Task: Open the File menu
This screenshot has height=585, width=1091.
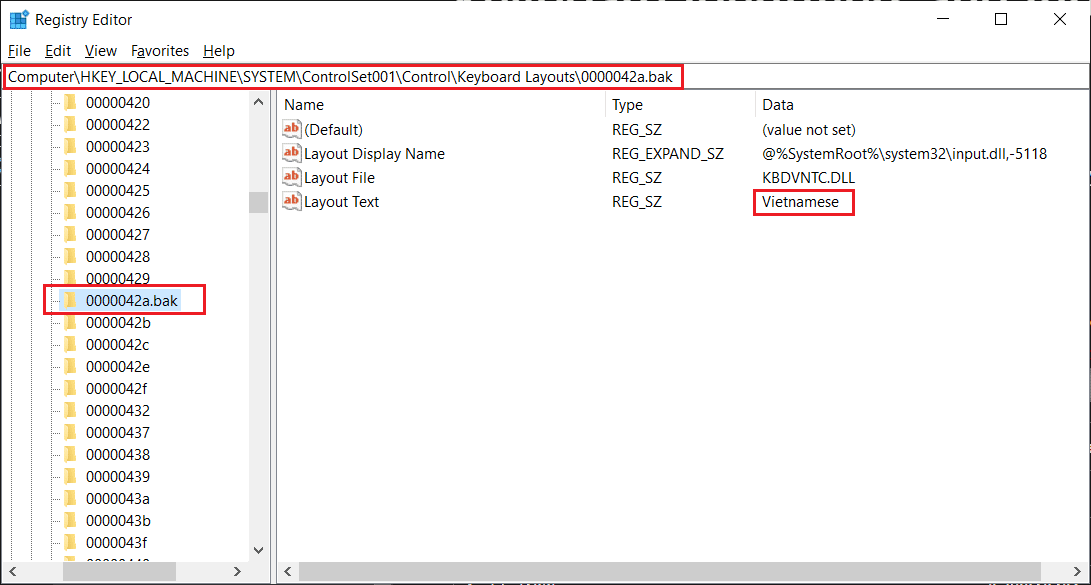Action: [x=19, y=51]
